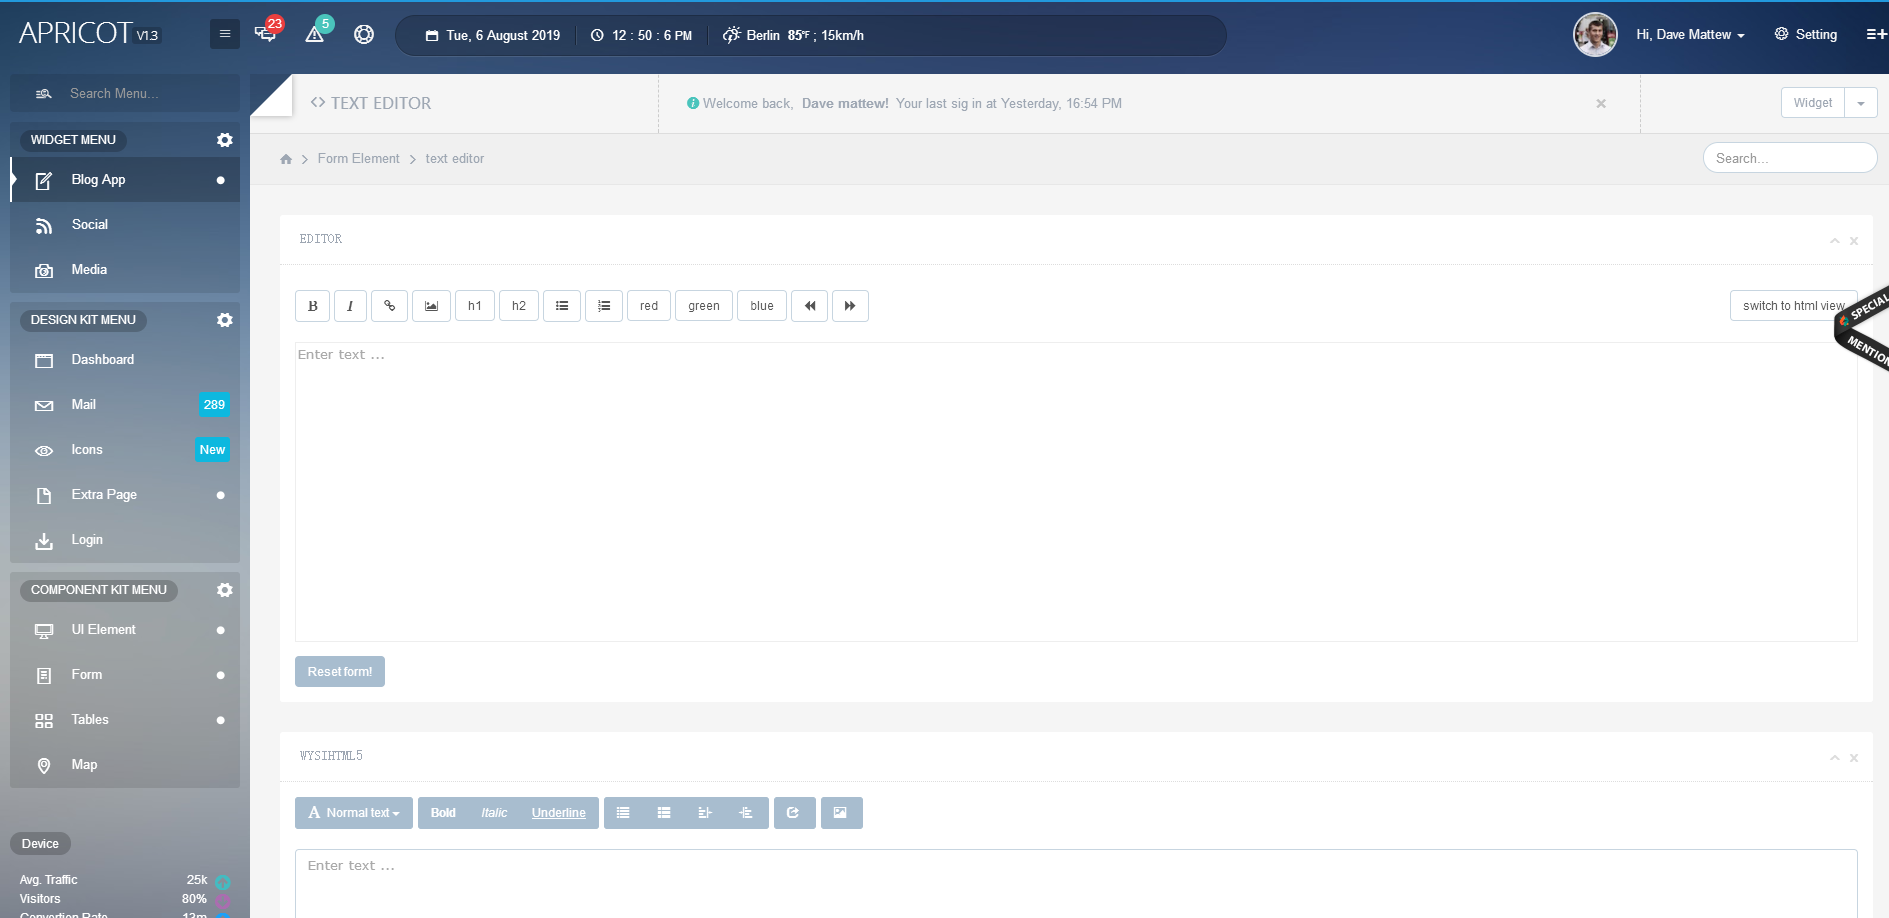Expand UI Element menu item
The width and height of the screenshot is (1889, 918).
click(125, 630)
